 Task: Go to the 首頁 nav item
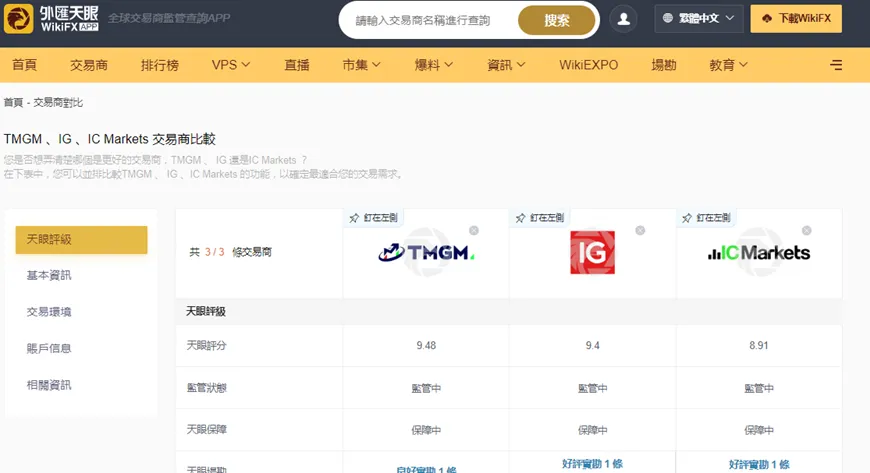[x=24, y=65]
